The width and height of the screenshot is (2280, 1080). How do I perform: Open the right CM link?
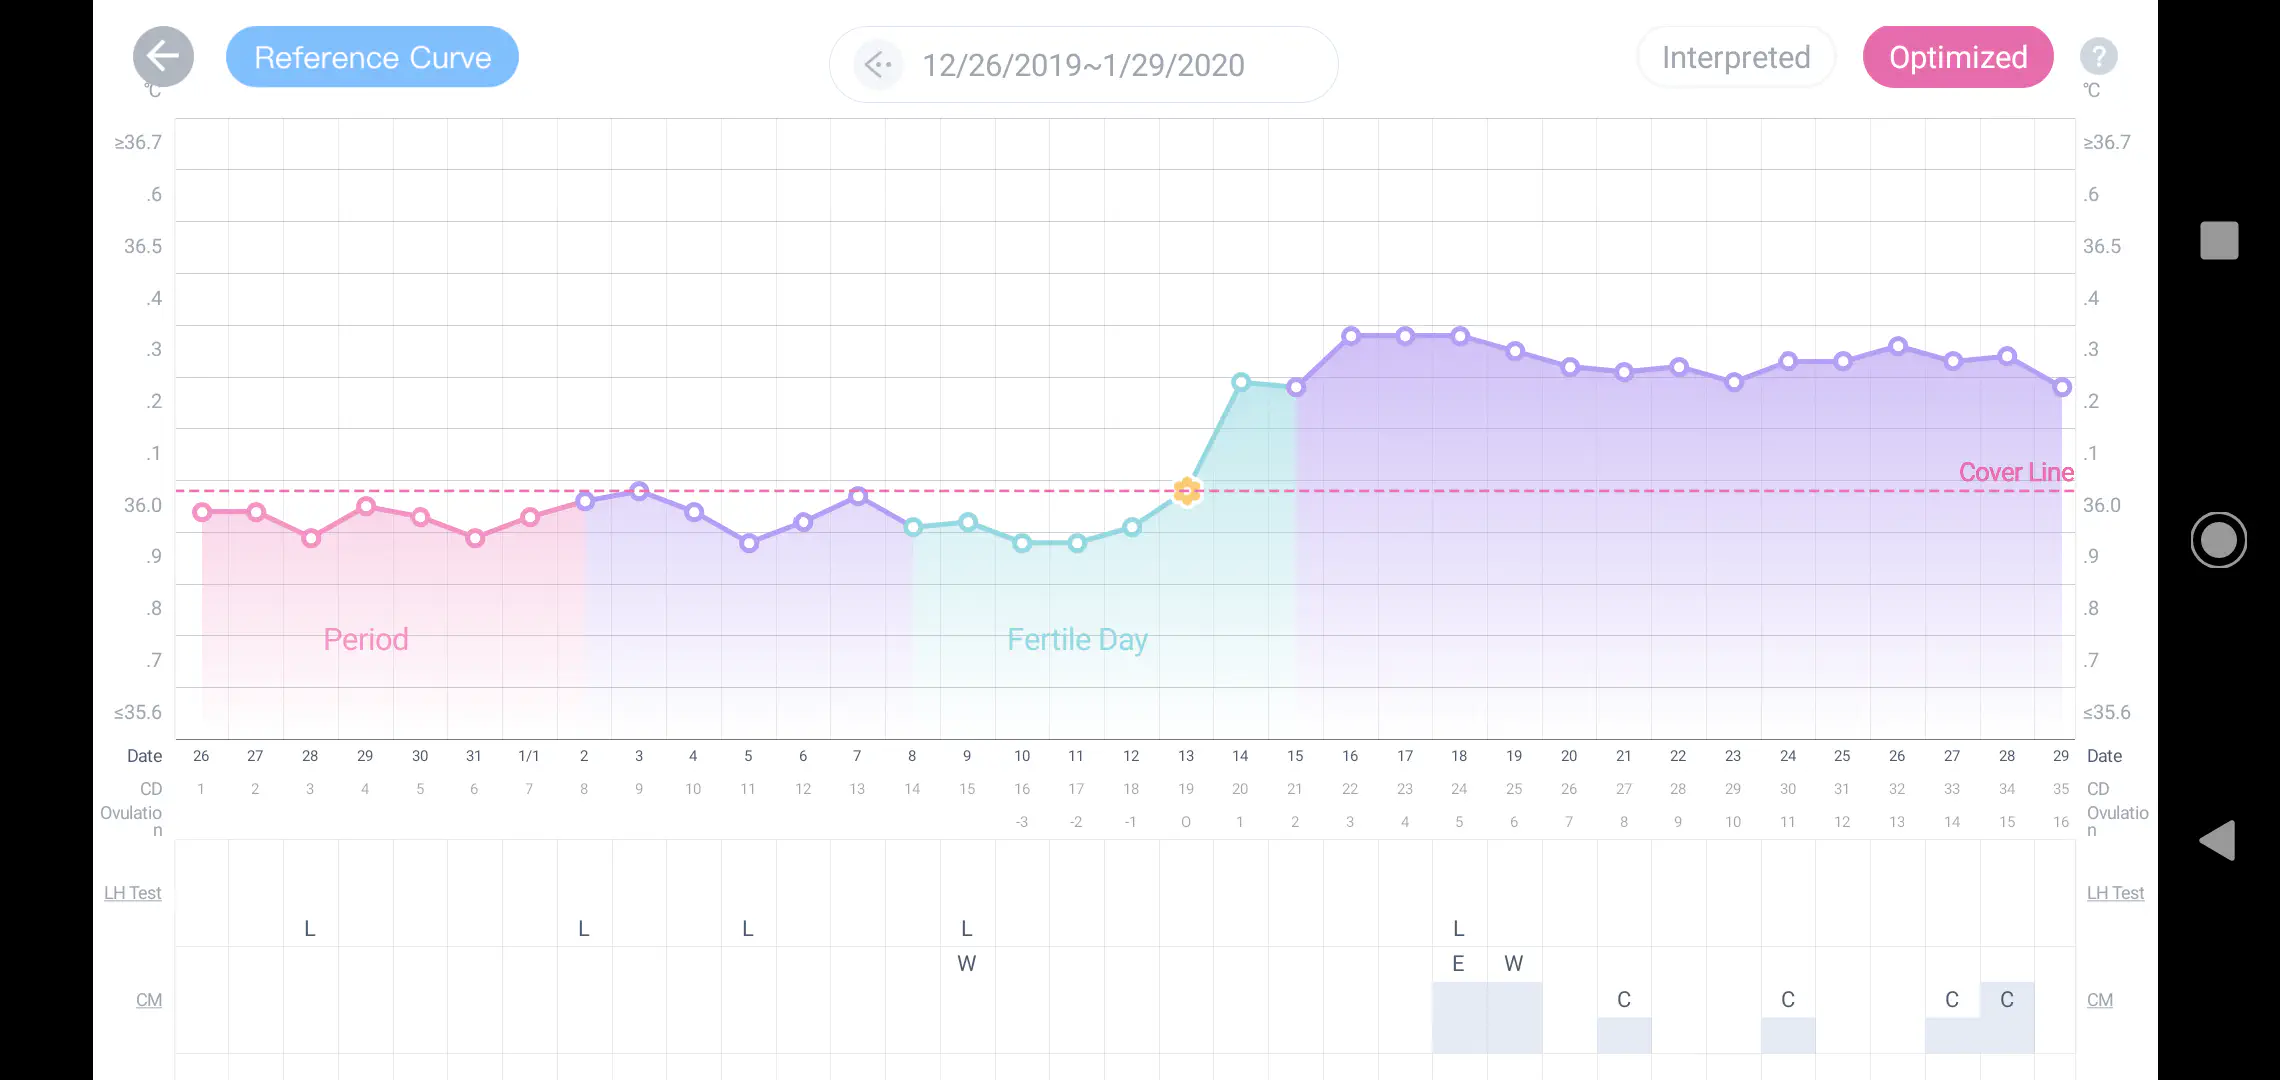pos(2099,1000)
